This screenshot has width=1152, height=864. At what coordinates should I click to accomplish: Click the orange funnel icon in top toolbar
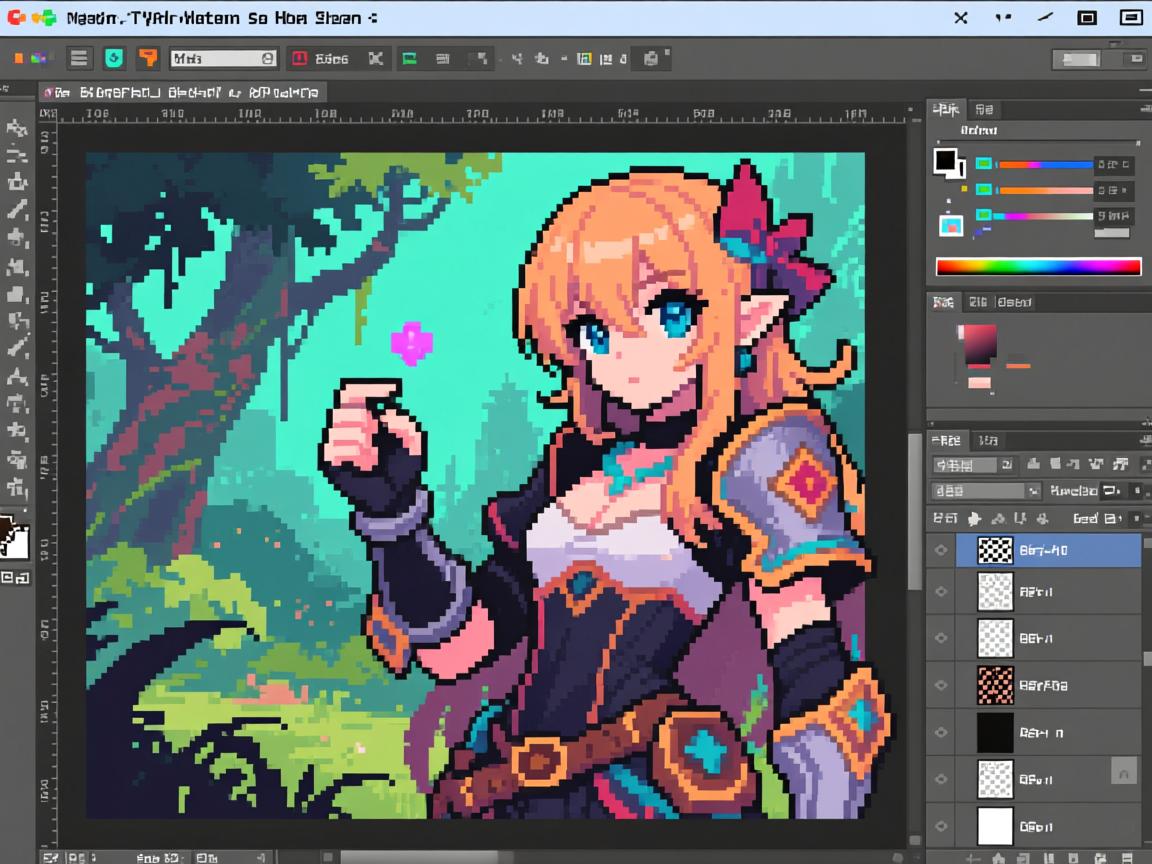(x=148, y=59)
